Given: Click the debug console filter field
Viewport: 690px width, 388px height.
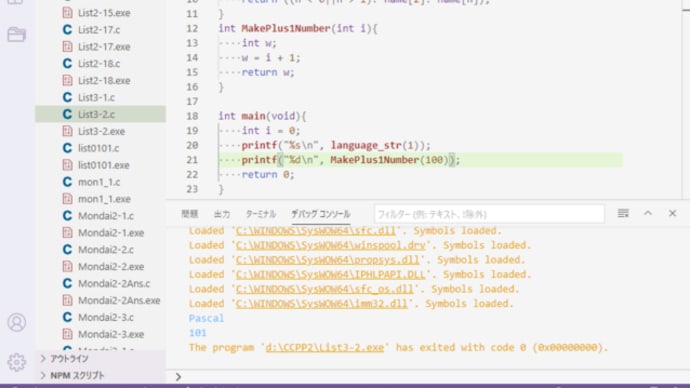Looking at the screenshot, I should 489,214.
